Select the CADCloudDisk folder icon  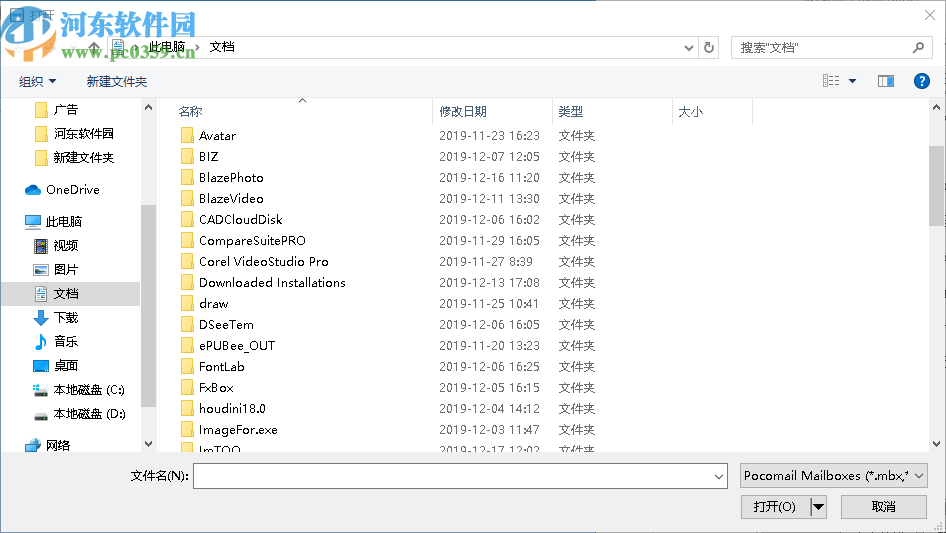(188, 220)
